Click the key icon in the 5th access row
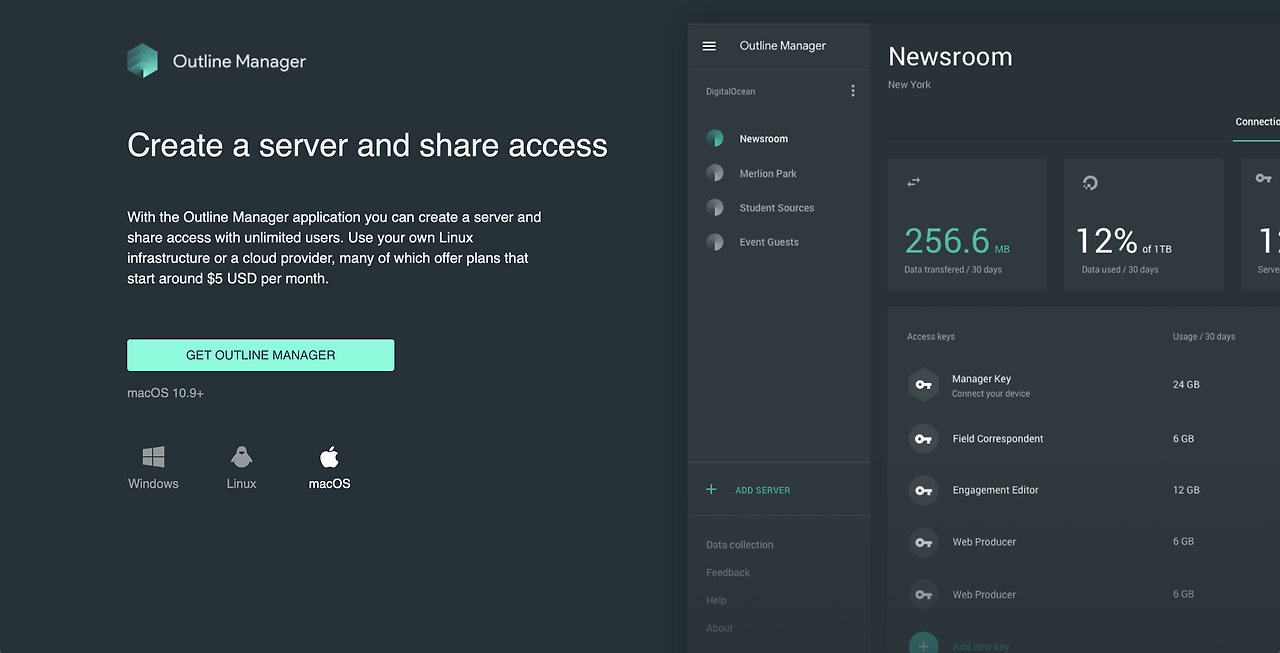 [x=923, y=595]
